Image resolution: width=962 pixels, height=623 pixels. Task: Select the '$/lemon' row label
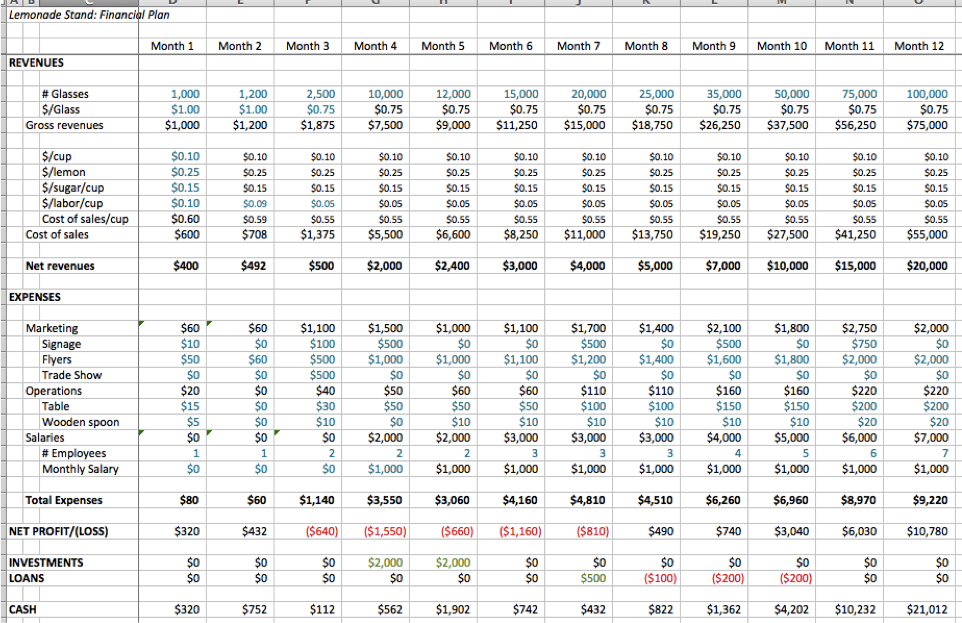pos(64,172)
